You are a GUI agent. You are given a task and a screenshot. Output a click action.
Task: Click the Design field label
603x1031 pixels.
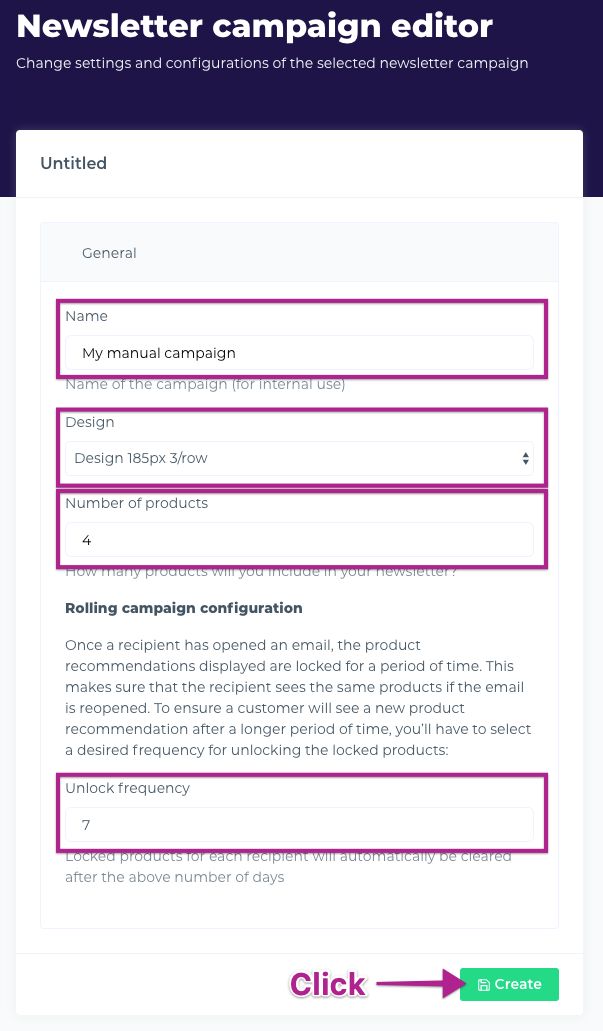90,422
